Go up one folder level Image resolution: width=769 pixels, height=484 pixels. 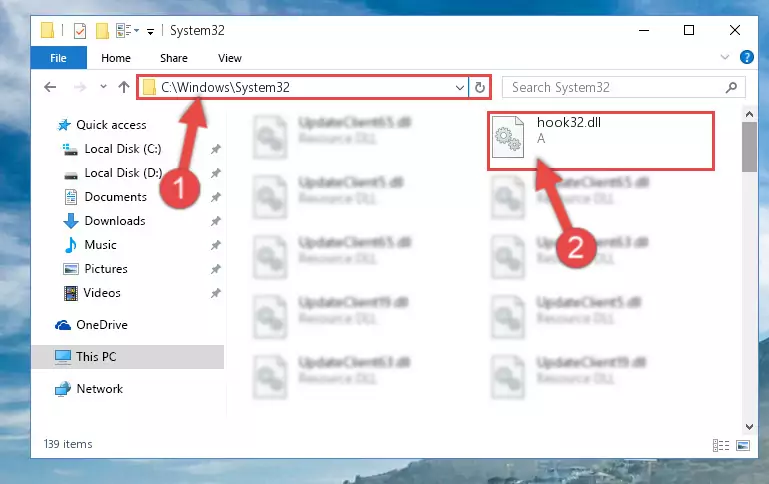click(124, 87)
